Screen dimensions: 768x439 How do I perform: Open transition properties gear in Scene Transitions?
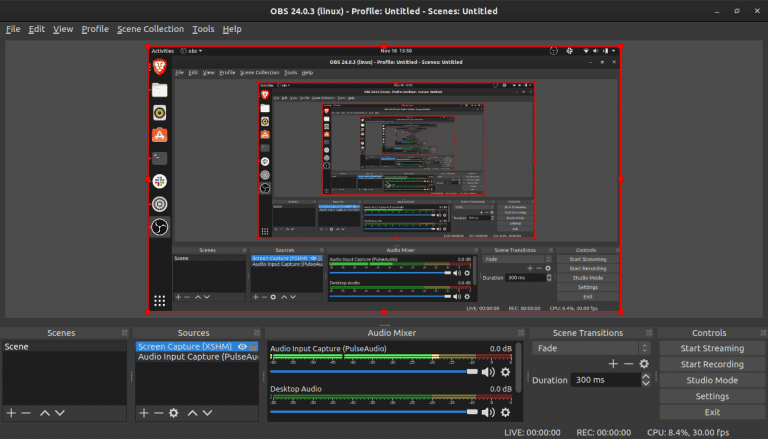(x=644, y=364)
